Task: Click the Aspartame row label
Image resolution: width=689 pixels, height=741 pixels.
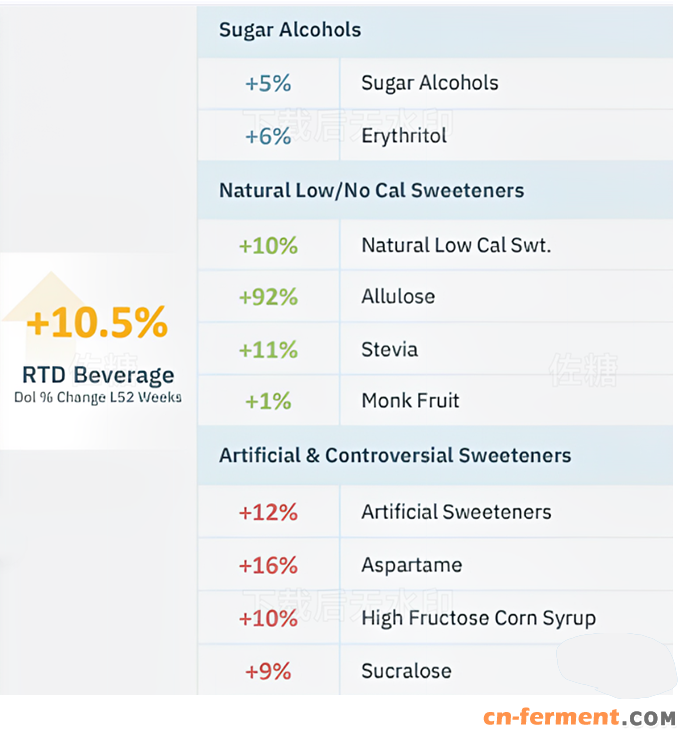Action: (x=411, y=565)
